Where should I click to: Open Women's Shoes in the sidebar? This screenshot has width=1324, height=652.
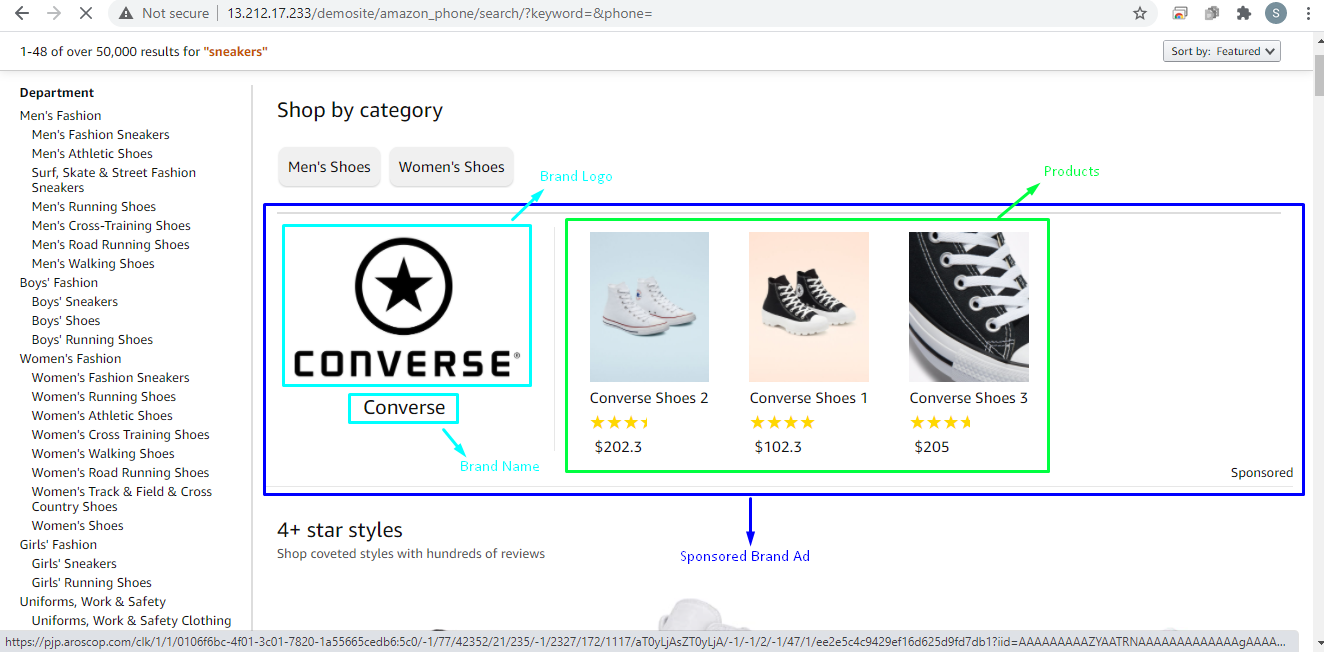coord(78,526)
